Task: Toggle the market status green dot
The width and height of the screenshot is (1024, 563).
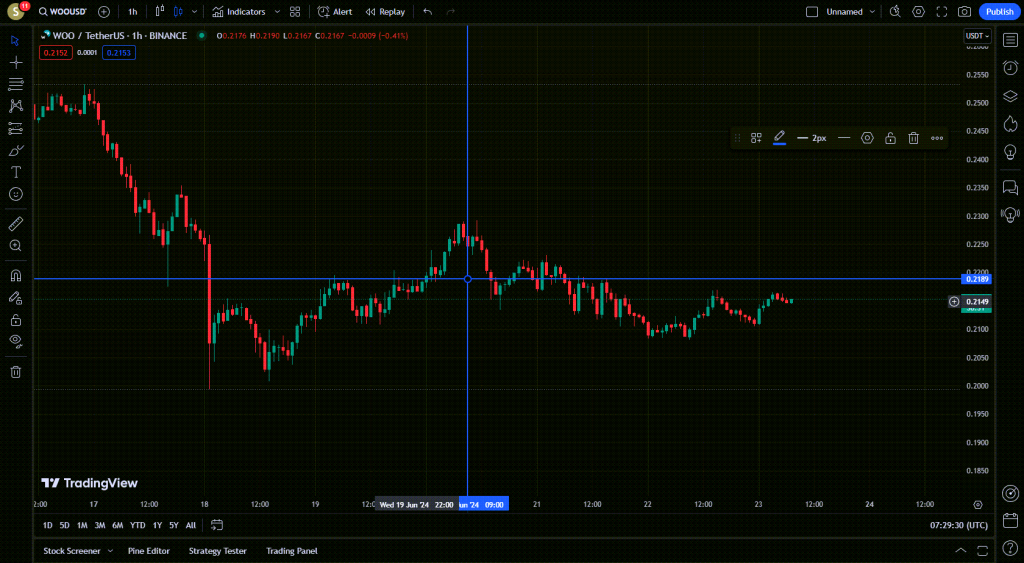Action: (x=202, y=36)
